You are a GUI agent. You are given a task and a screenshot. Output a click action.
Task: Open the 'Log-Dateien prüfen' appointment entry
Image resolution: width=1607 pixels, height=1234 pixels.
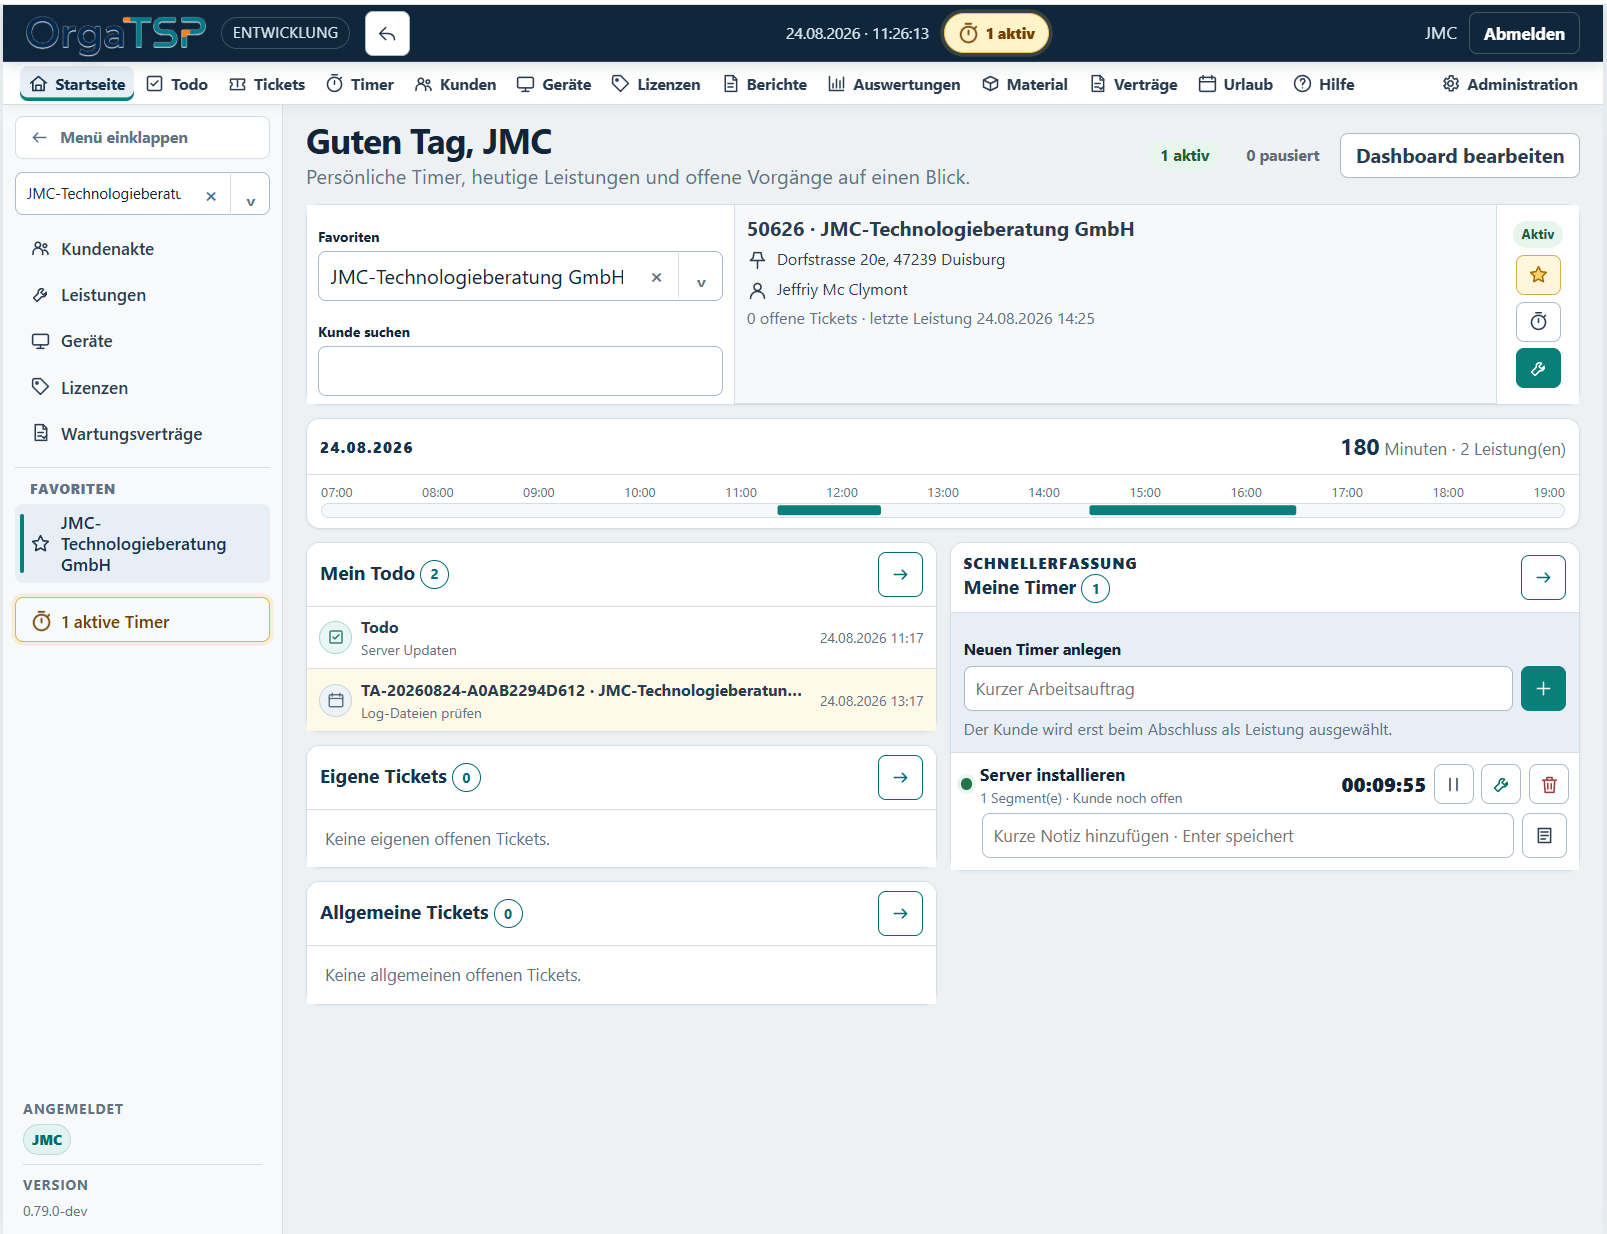[x=621, y=700]
